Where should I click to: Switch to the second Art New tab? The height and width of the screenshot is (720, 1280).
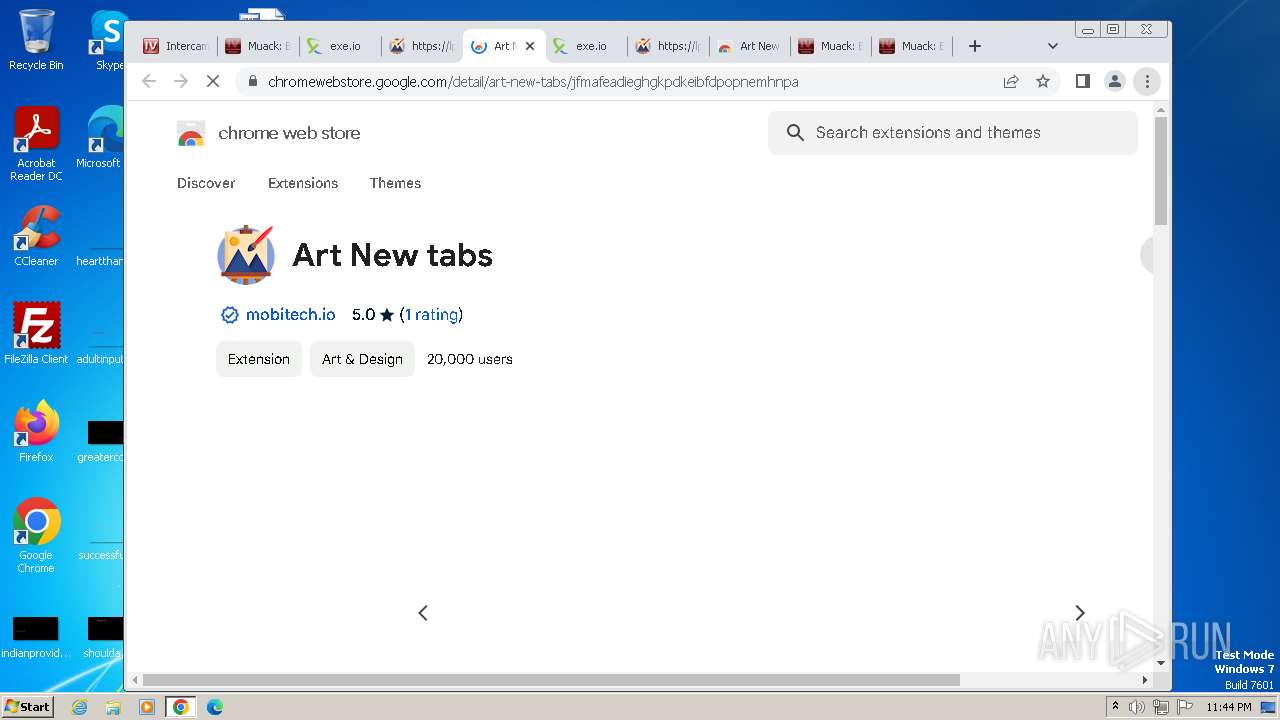(x=750, y=46)
